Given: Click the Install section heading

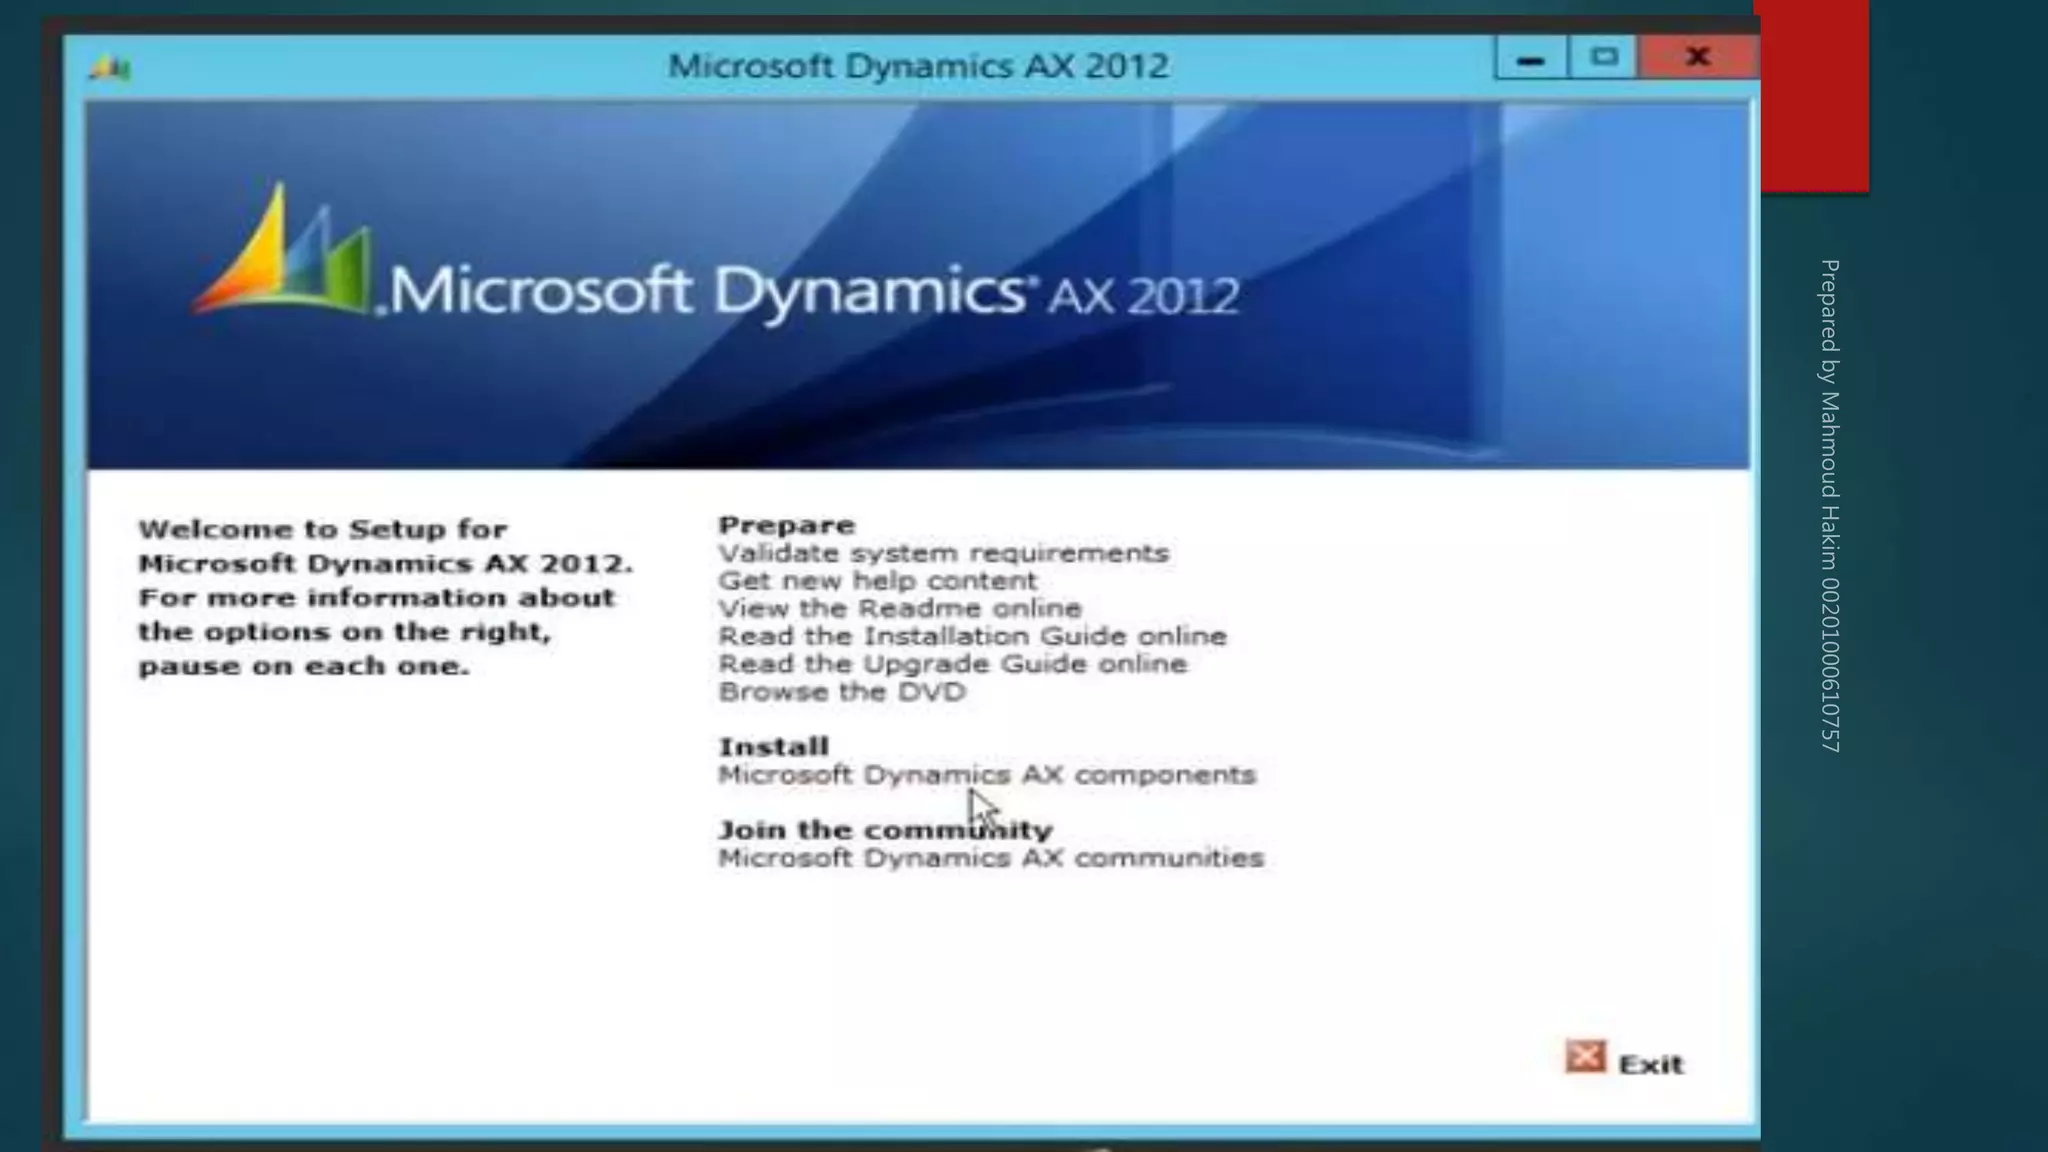Looking at the screenshot, I should [x=773, y=747].
